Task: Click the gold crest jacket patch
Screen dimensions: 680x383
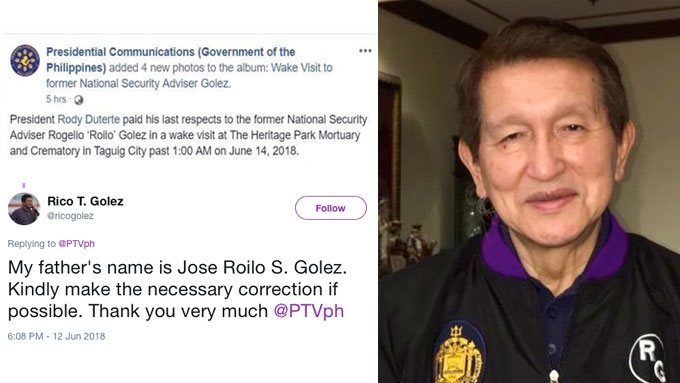Action: 460,352
